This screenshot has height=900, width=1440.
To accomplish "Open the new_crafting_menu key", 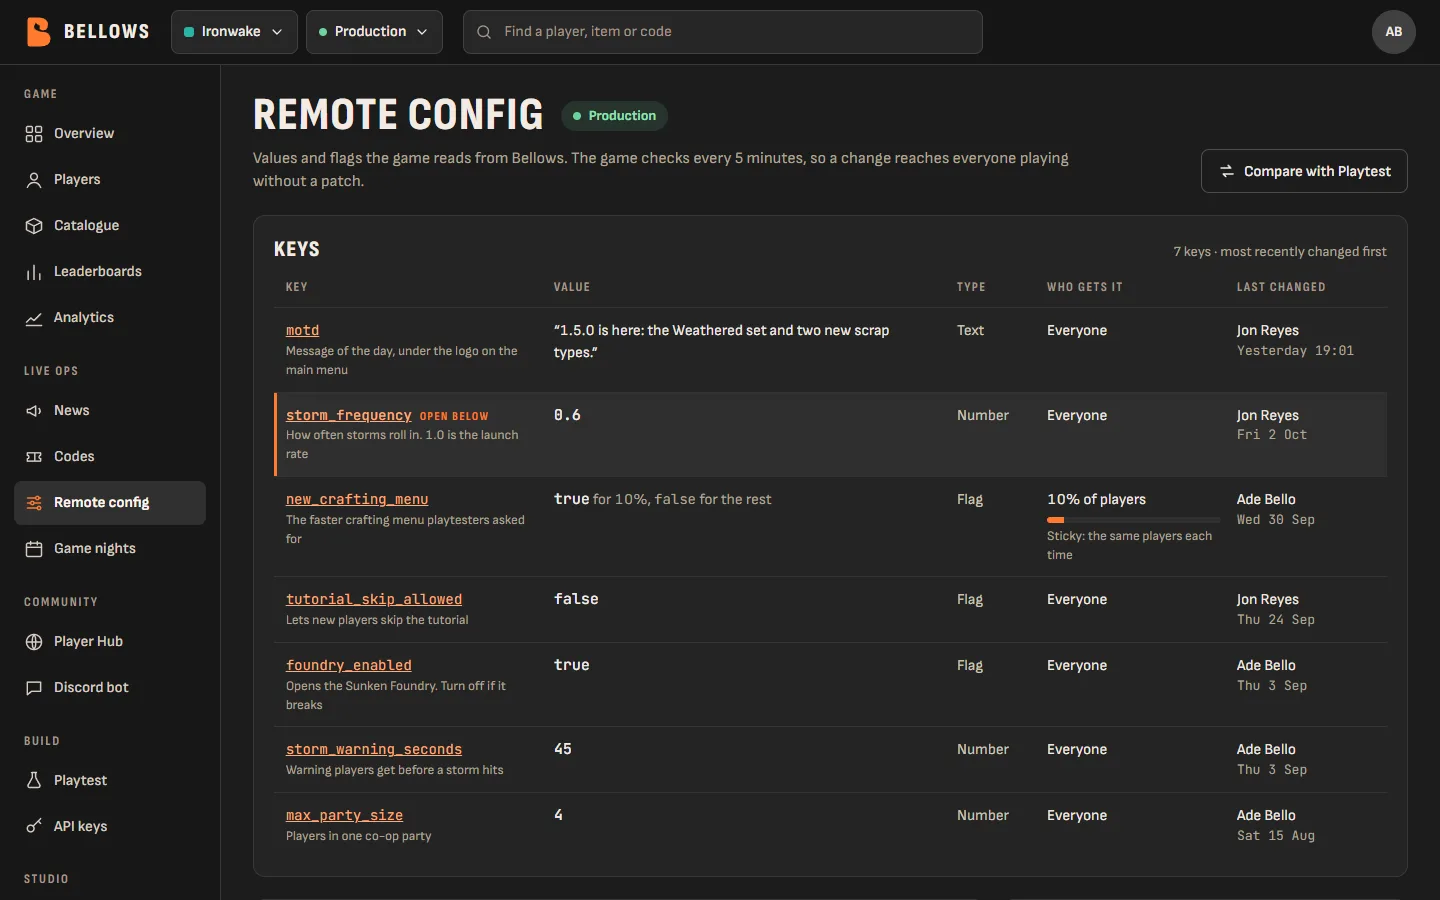I will point(357,500).
